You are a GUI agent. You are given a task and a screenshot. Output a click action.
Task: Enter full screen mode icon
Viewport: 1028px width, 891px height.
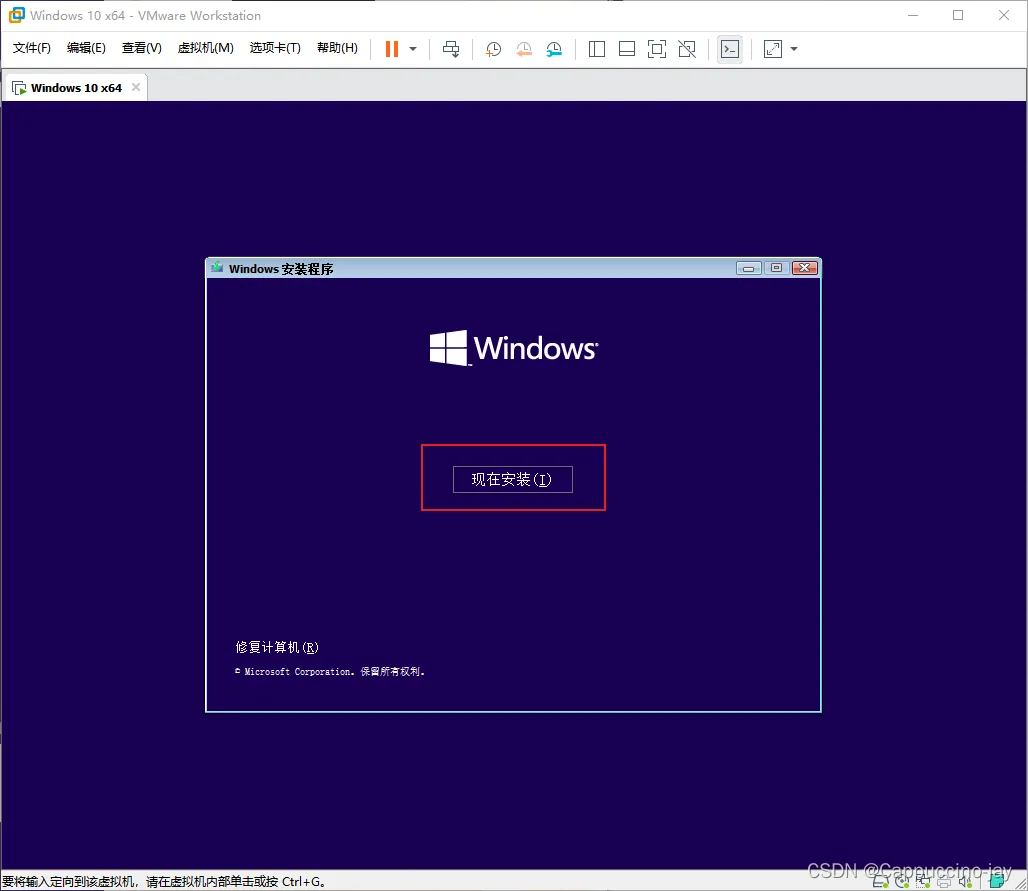[x=657, y=49]
